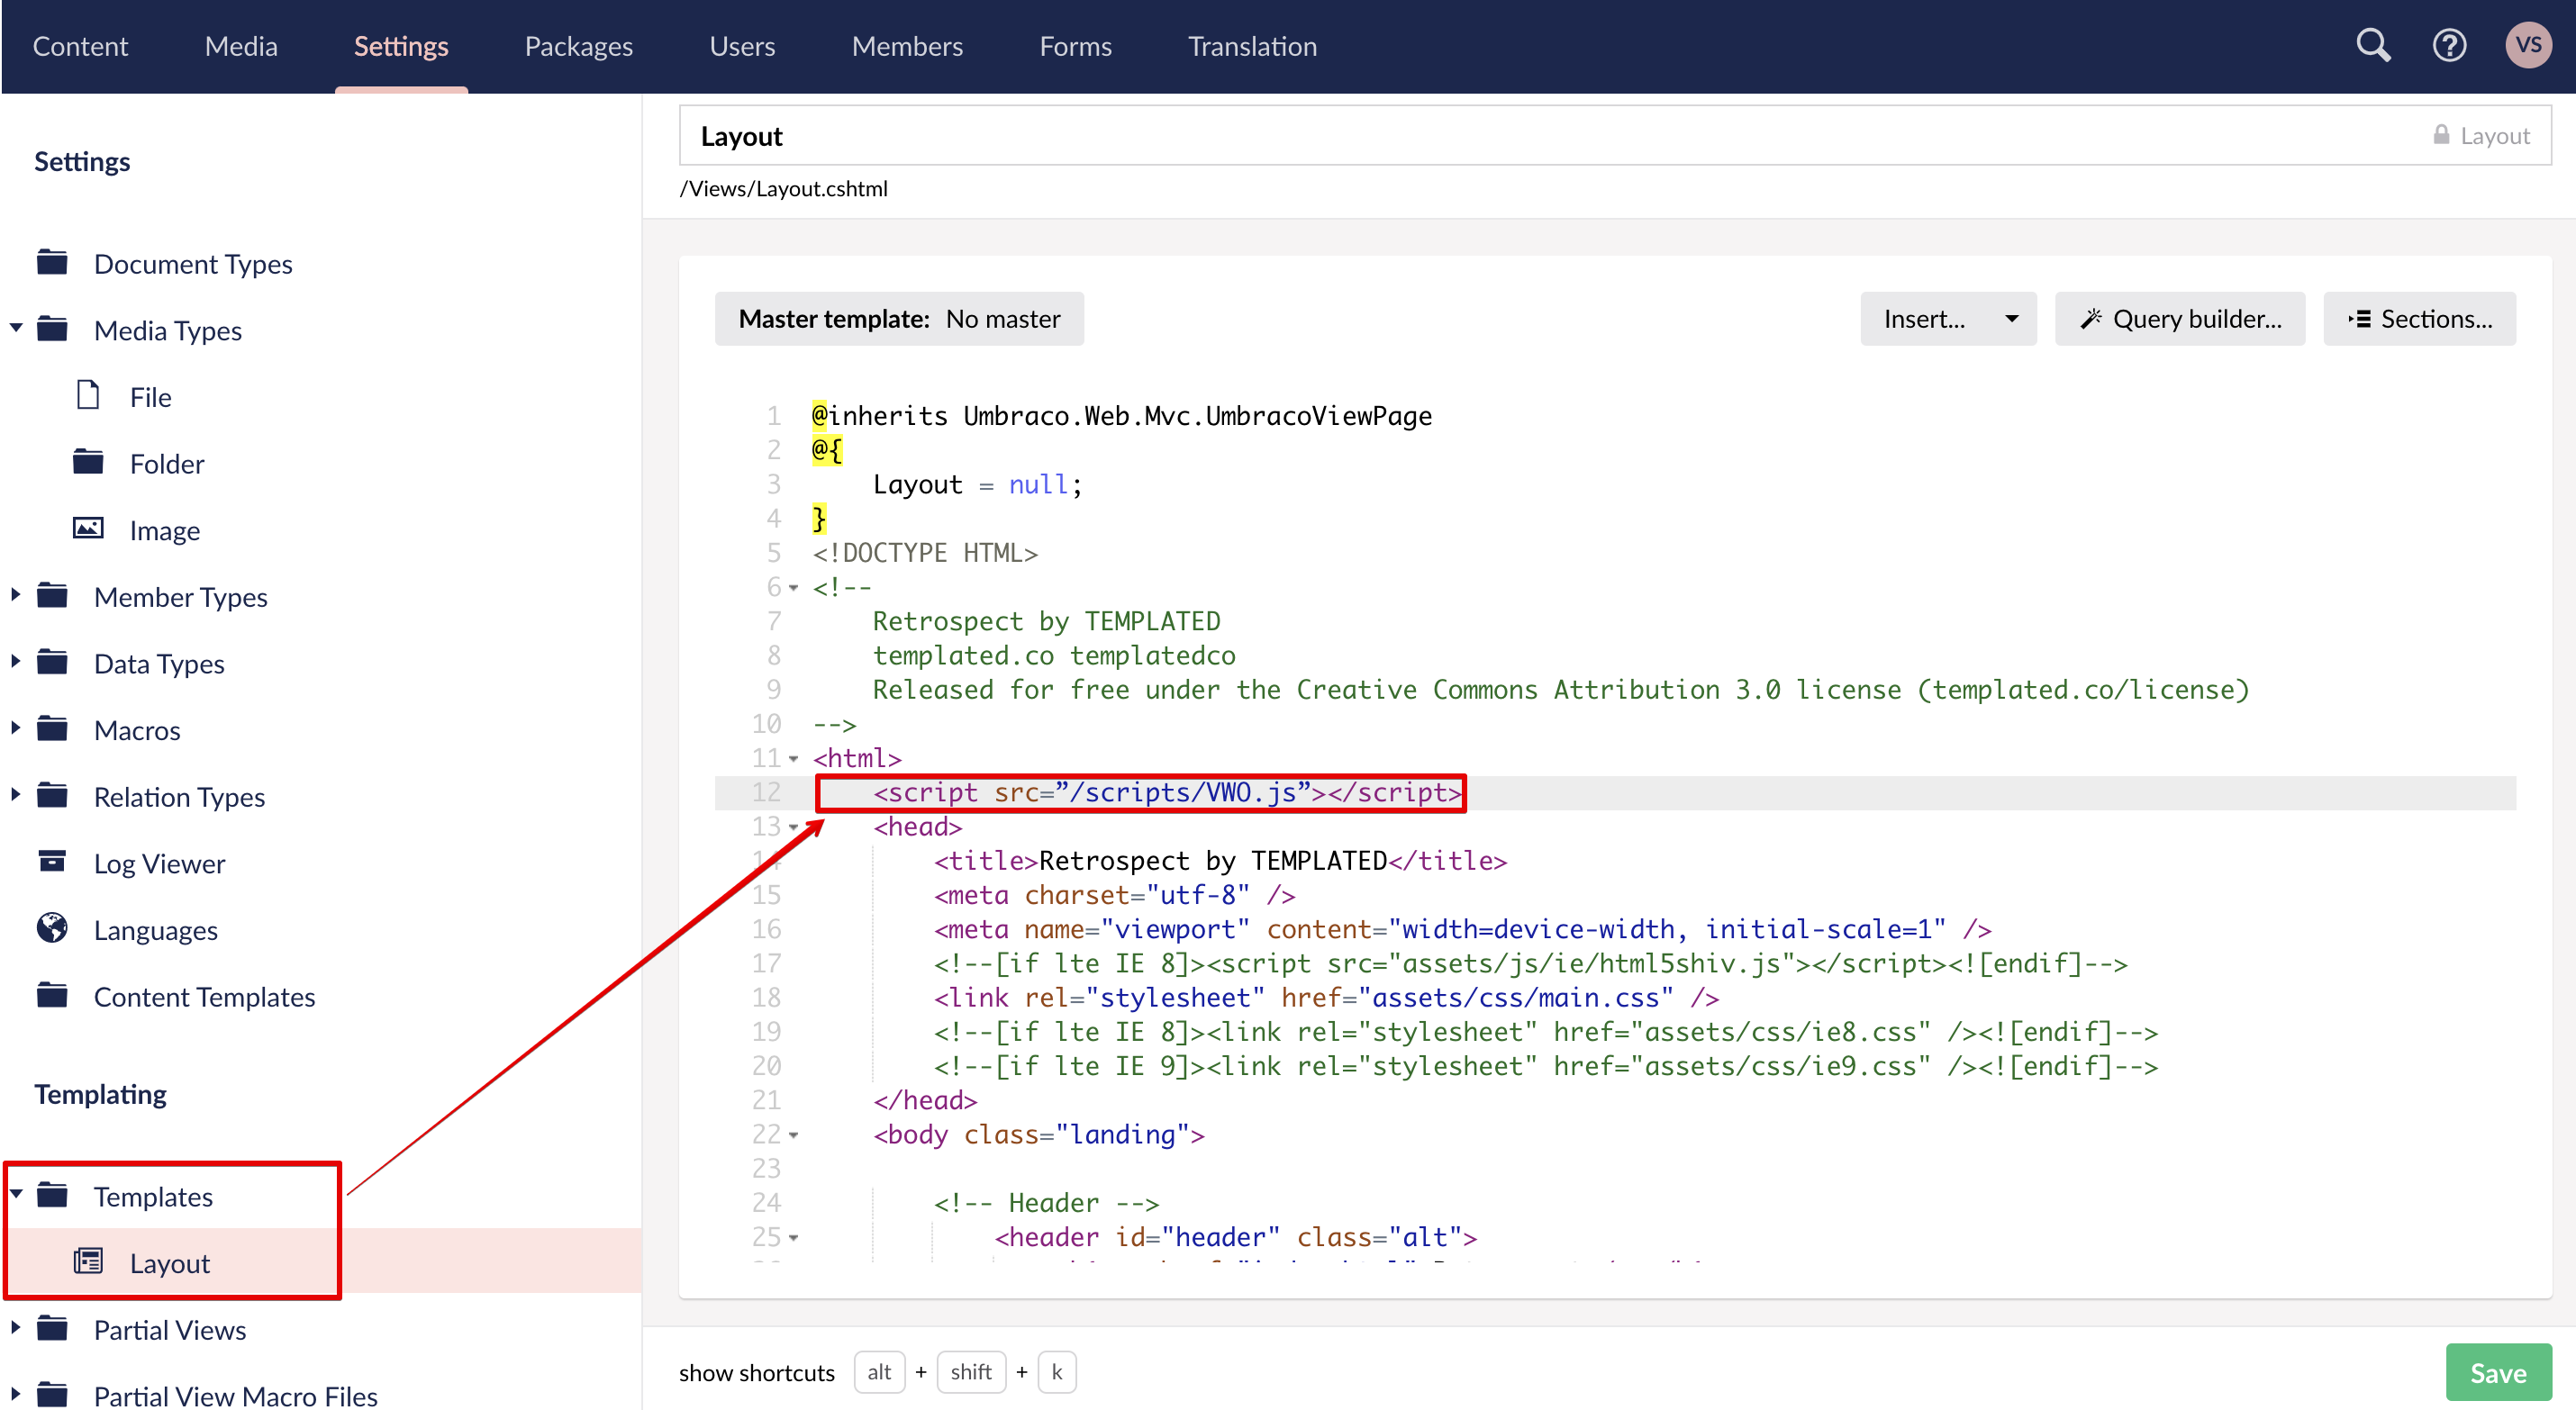The image size is (2576, 1410).
Task: Click the Macros folder icon
Action: point(52,728)
